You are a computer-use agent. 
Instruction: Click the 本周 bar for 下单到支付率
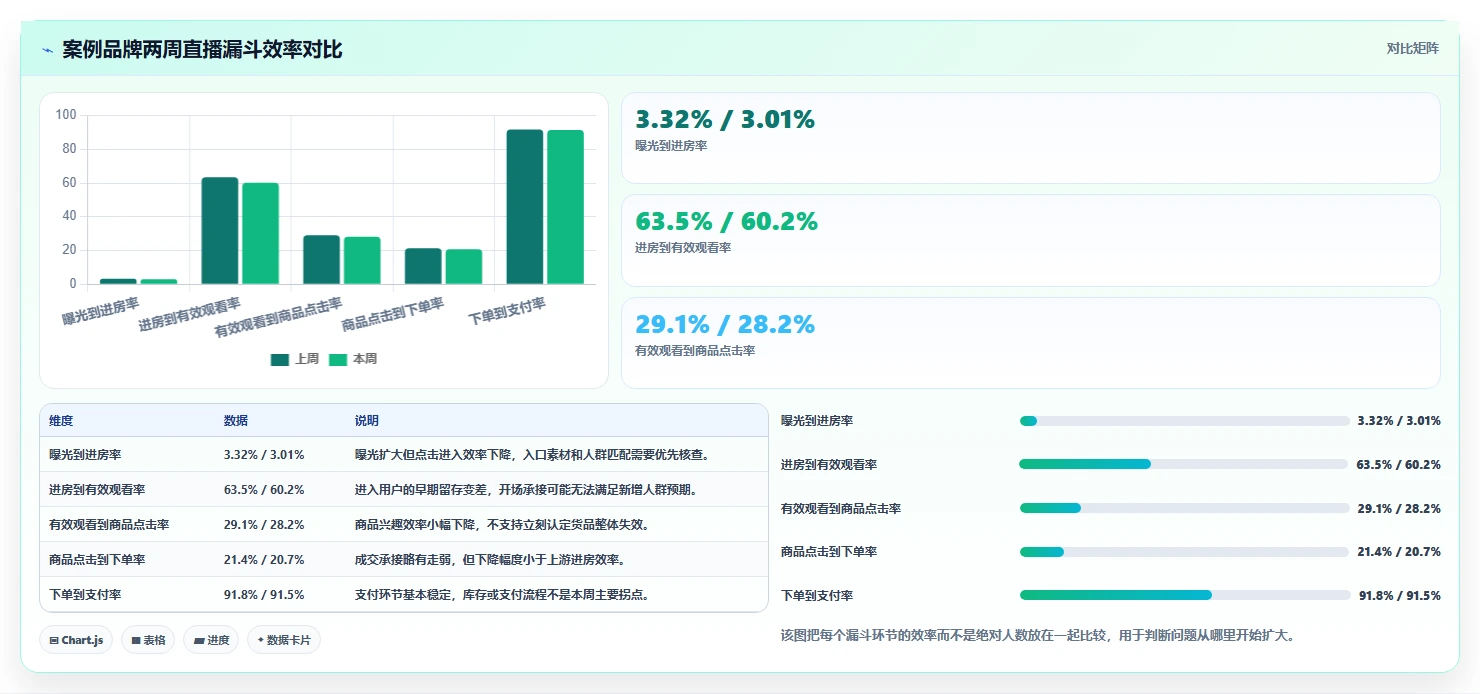click(x=565, y=207)
